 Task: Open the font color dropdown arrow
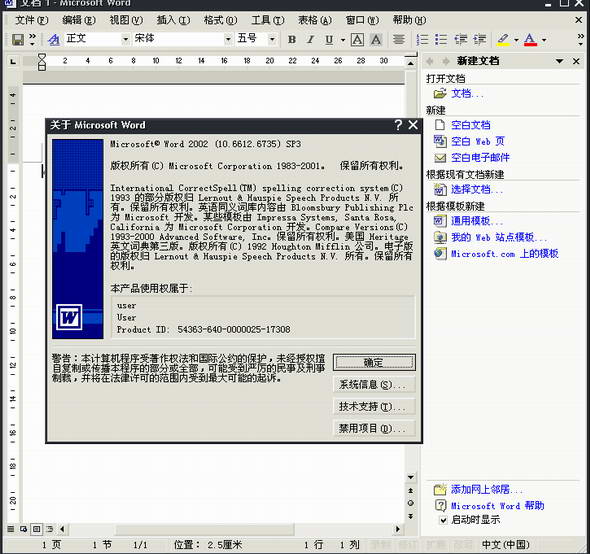coord(544,40)
